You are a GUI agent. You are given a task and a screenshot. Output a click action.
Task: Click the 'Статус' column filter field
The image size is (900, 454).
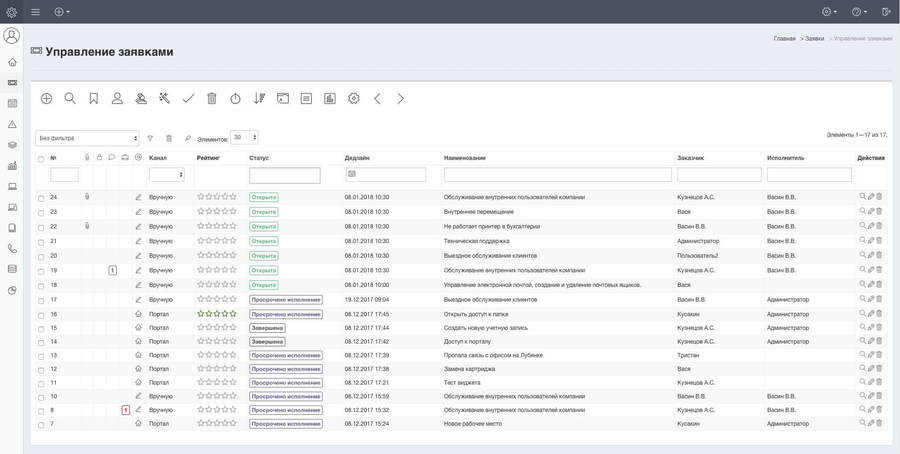pyautogui.click(x=284, y=175)
